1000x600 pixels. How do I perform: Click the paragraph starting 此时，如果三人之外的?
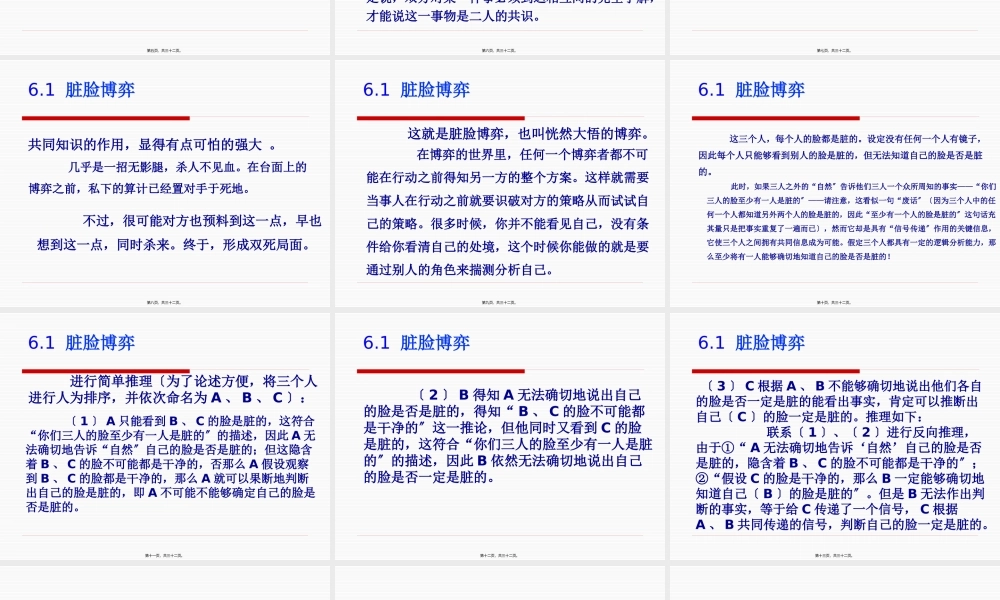click(x=846, y=221)
